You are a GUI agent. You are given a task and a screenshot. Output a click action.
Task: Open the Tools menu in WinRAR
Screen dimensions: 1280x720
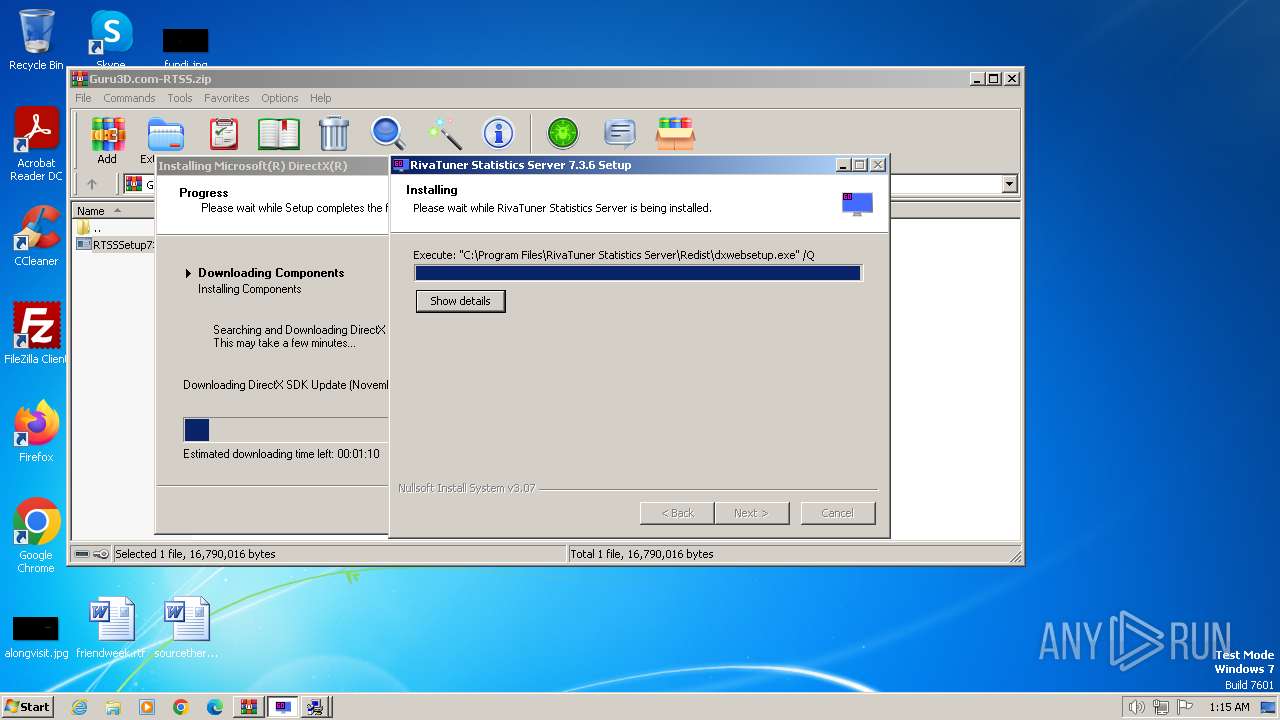[x=180, y=98]
